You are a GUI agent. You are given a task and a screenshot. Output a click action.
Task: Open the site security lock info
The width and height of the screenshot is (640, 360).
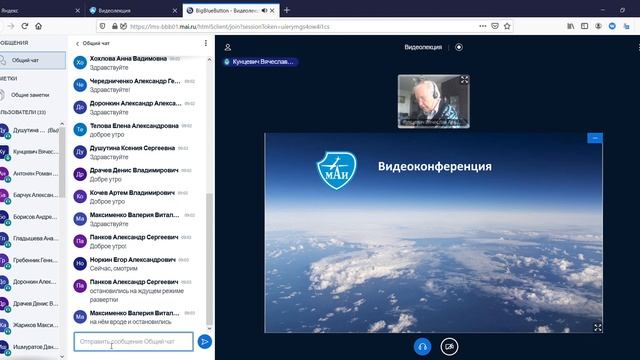(115, 27)
